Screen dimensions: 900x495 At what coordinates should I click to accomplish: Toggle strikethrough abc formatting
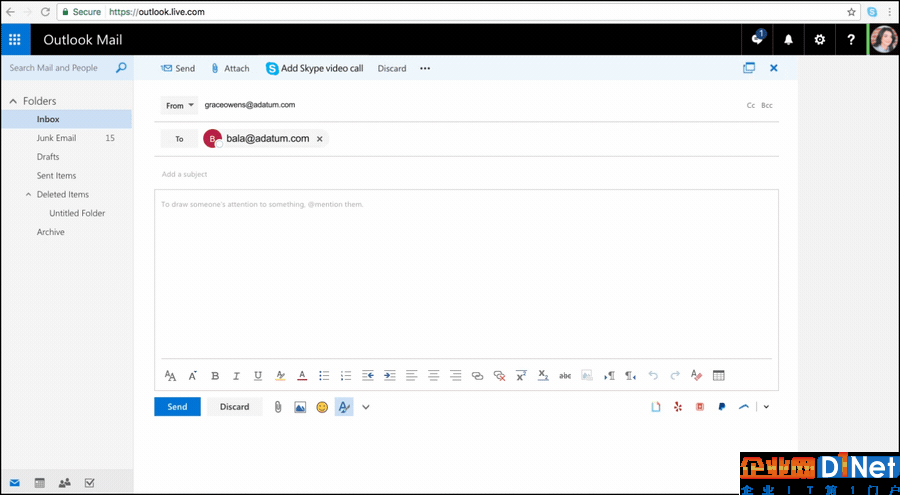click(x=565, y=376)
